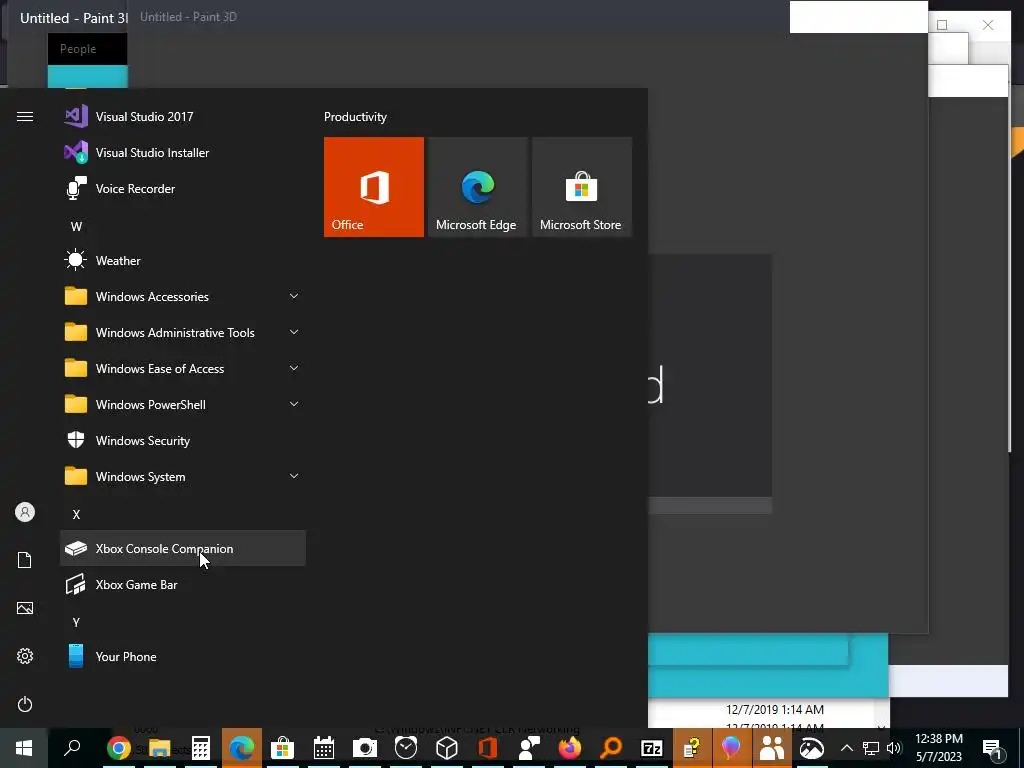Switch to Microsoft Edge on the taskbar
Viewport: 1024px width, 768px height.
pos(242,748)
